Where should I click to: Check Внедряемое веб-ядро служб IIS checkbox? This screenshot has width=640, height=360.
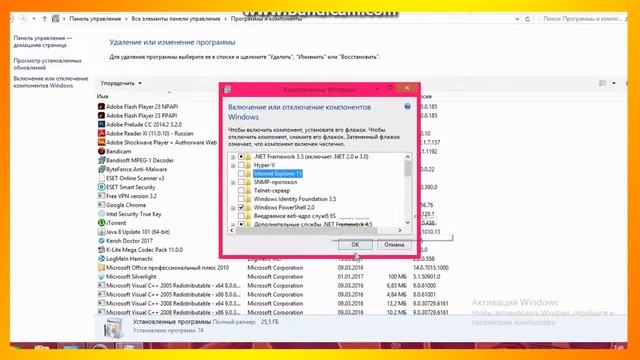(241, 216)
